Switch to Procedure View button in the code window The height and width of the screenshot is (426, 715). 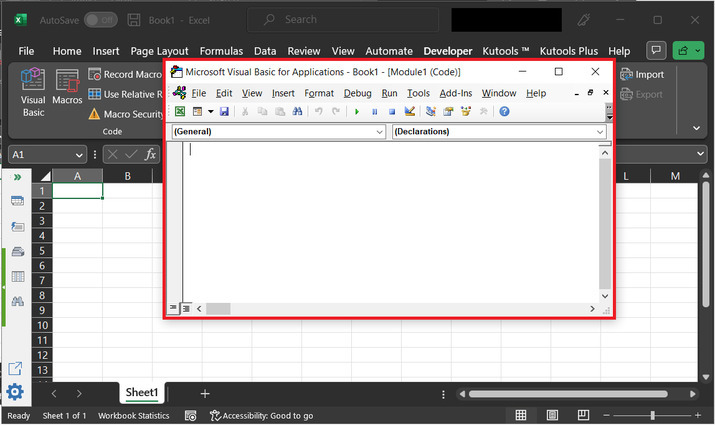point(173,308)
